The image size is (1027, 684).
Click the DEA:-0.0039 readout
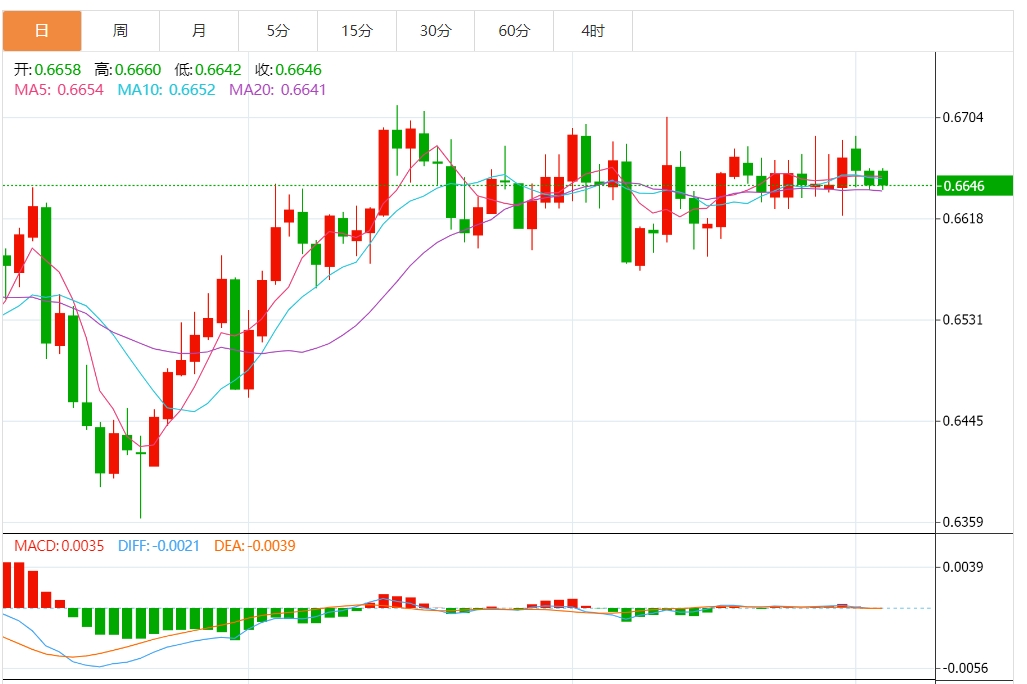(x=255, y=546)
